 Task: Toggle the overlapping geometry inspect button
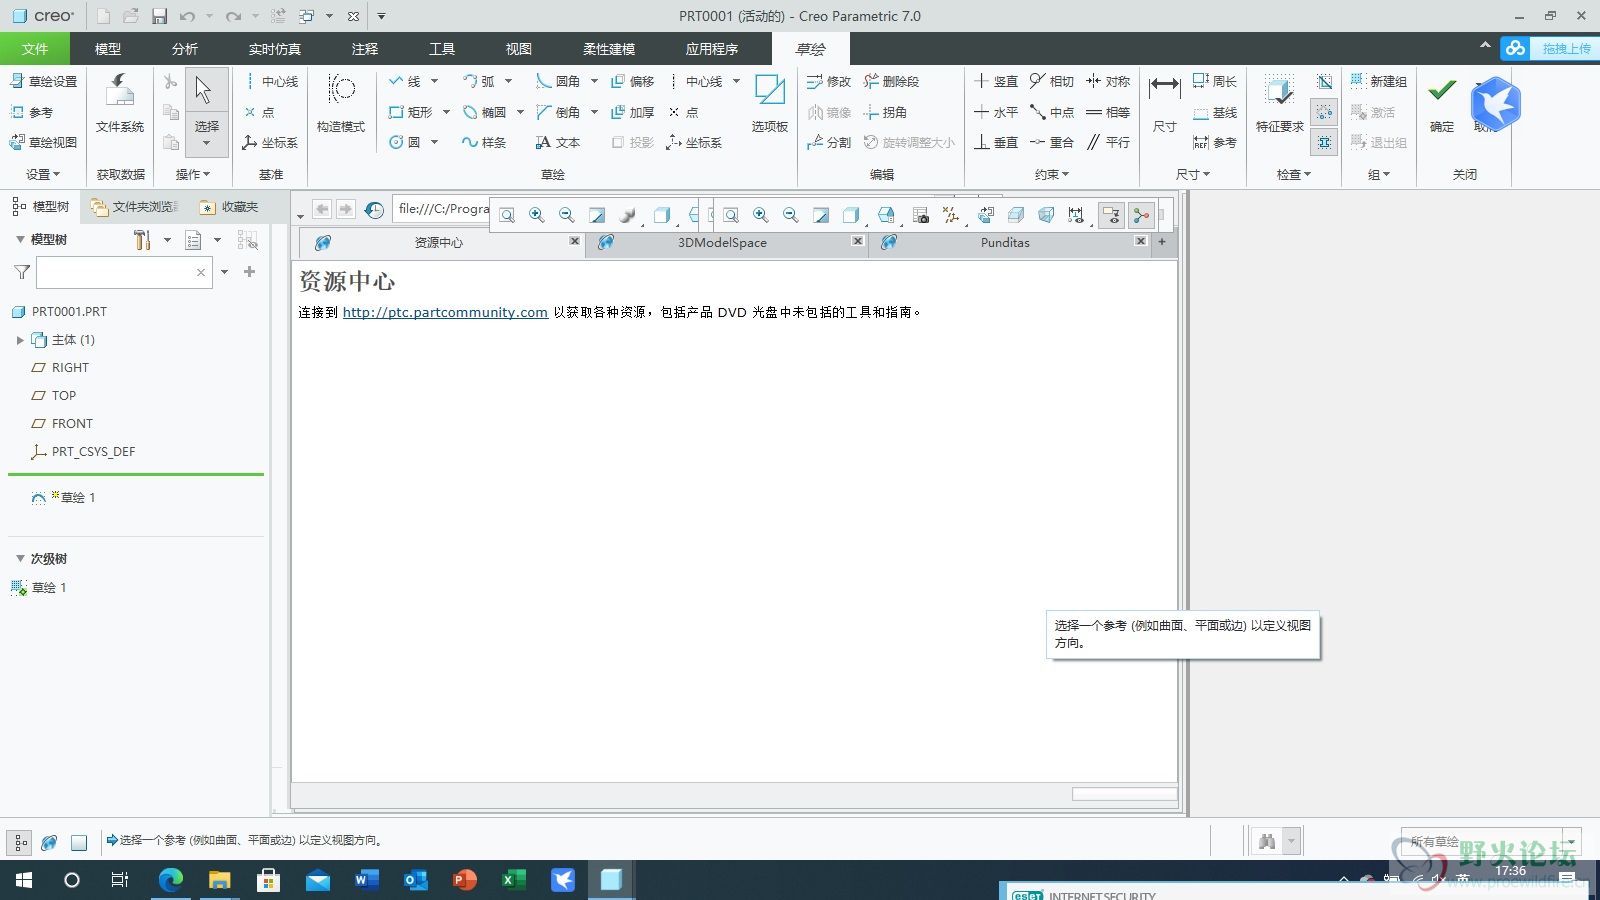click(1324, 81)
